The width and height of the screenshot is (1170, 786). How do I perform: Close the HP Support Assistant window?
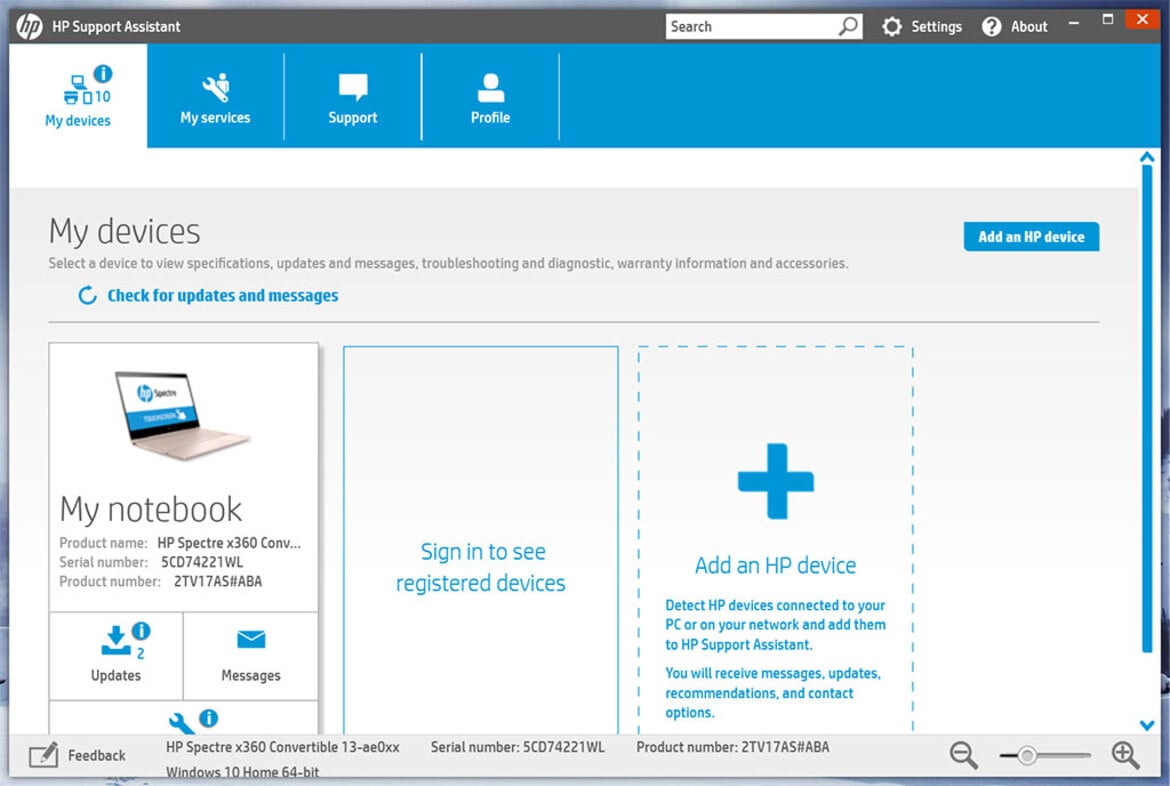point(1142,20)
